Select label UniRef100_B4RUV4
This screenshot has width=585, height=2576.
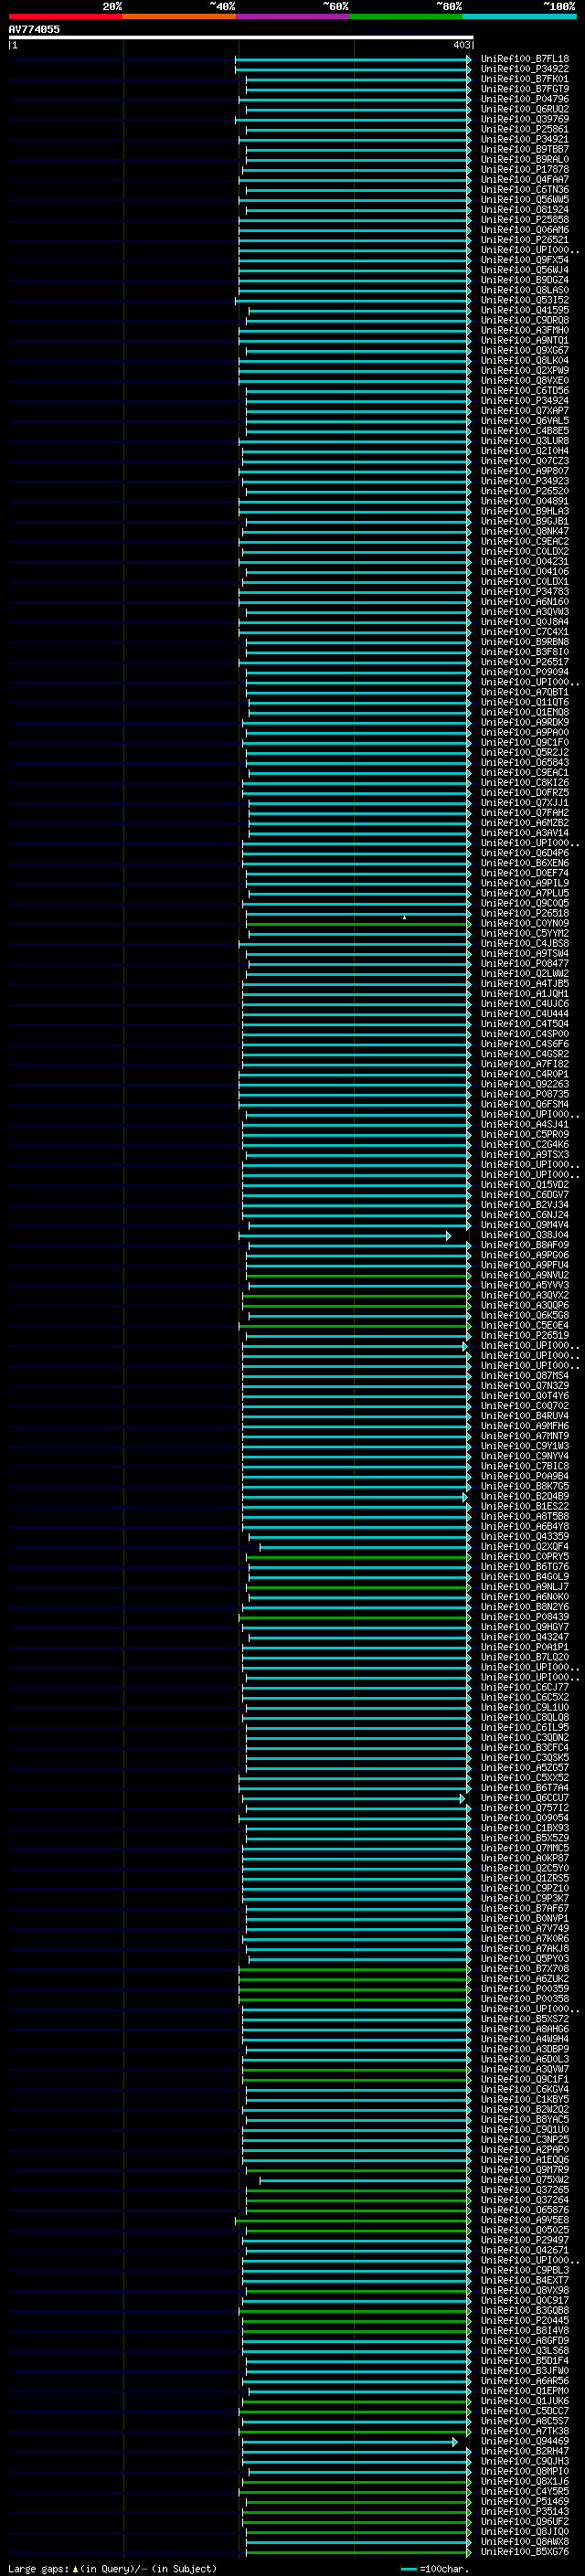coord(524,1416)
